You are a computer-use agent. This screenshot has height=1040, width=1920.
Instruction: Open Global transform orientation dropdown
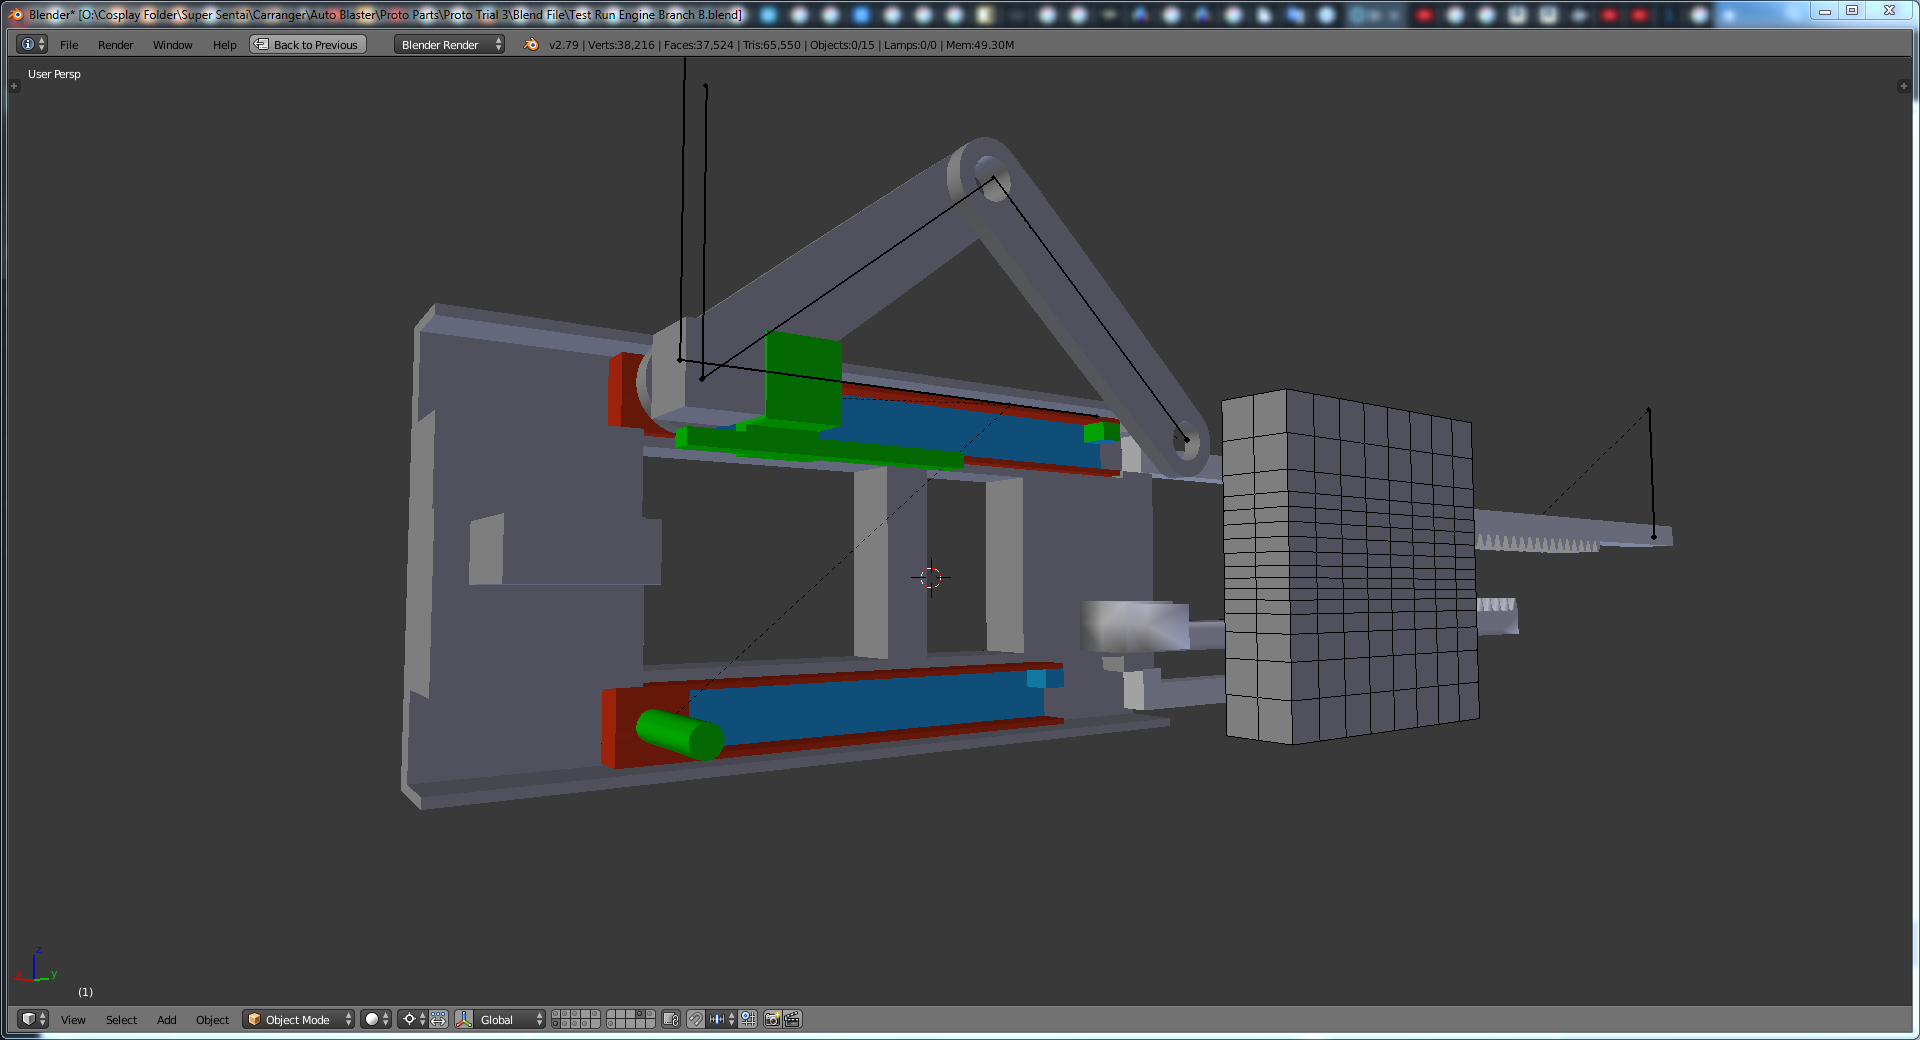tap(510, 1019)
